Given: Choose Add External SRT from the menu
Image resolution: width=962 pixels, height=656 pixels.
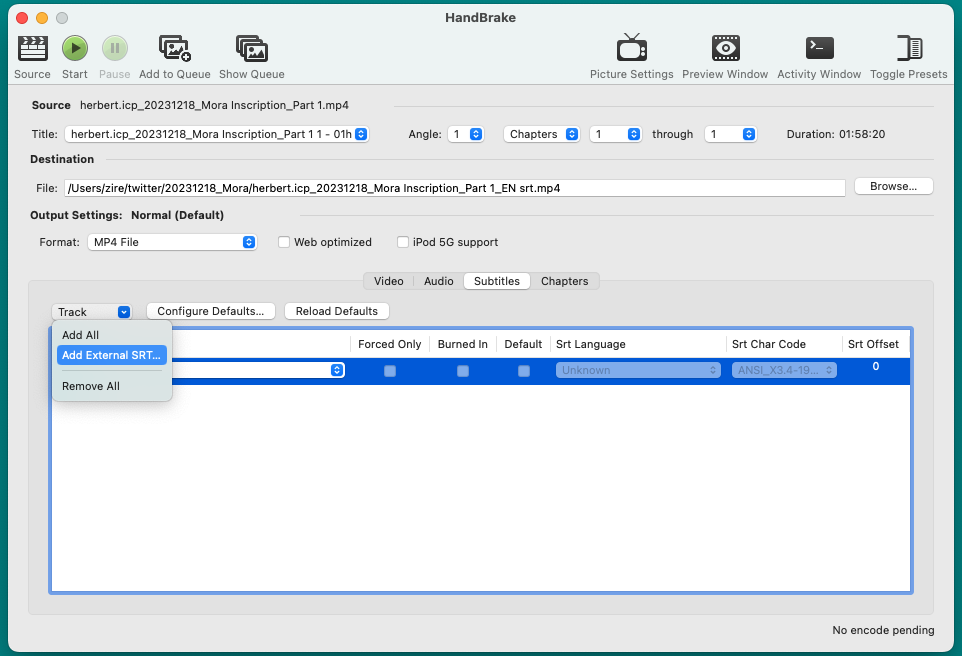Looking at the screenshot, I should click(111, 355).
